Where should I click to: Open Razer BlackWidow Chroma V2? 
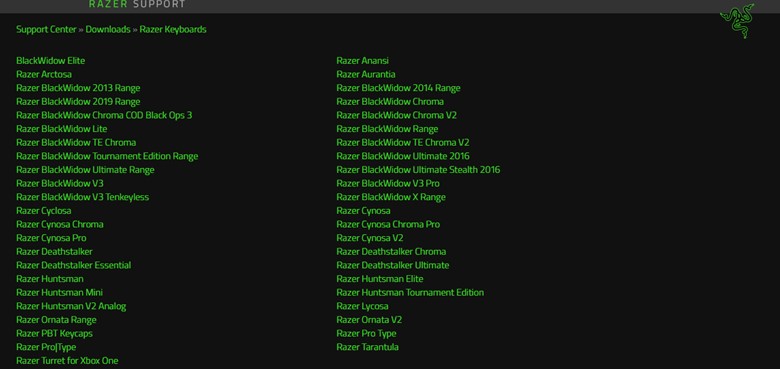(396, 115)
